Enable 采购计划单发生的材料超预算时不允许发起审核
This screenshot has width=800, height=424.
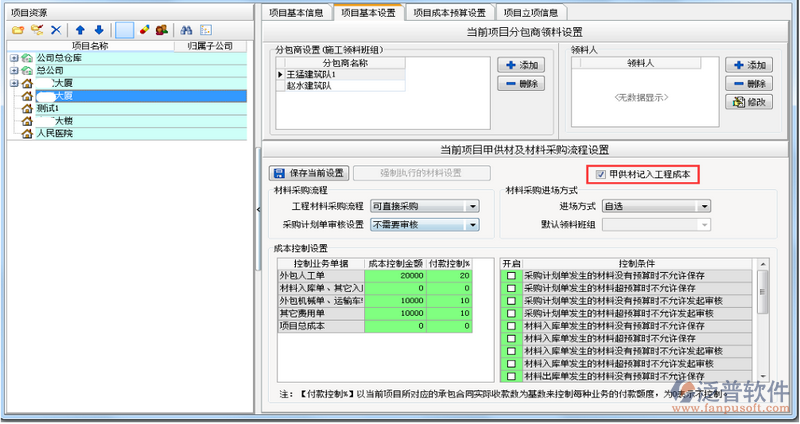pos(511,313)
